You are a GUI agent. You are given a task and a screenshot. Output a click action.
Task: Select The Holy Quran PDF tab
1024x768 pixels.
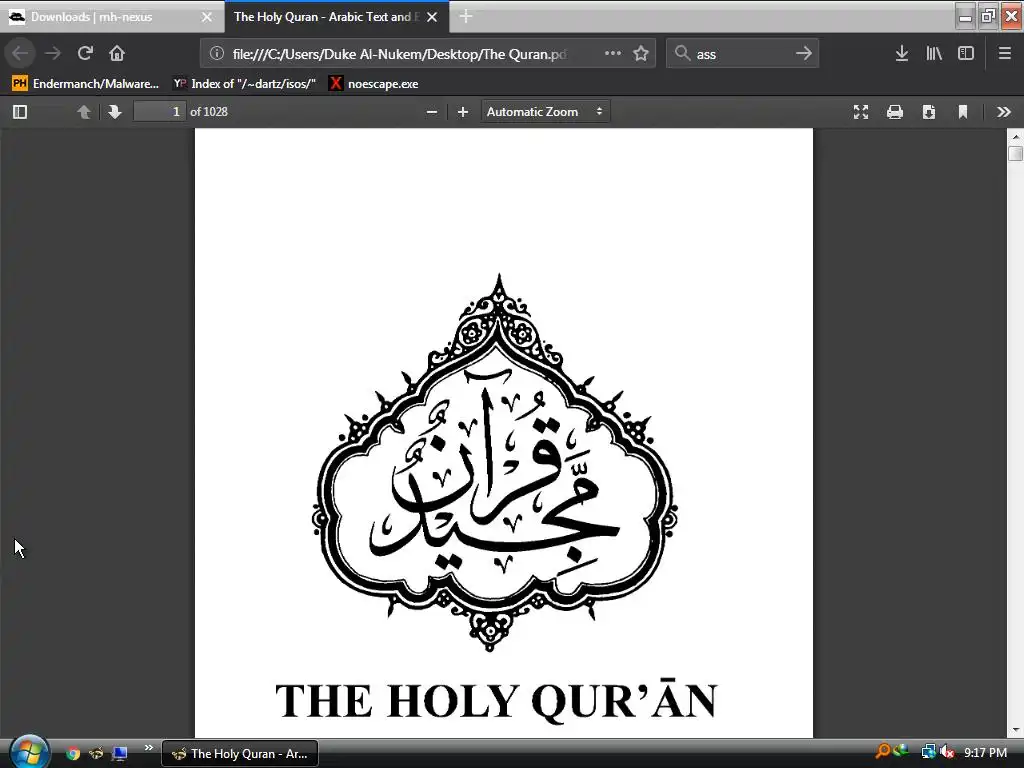click(337, 17)
